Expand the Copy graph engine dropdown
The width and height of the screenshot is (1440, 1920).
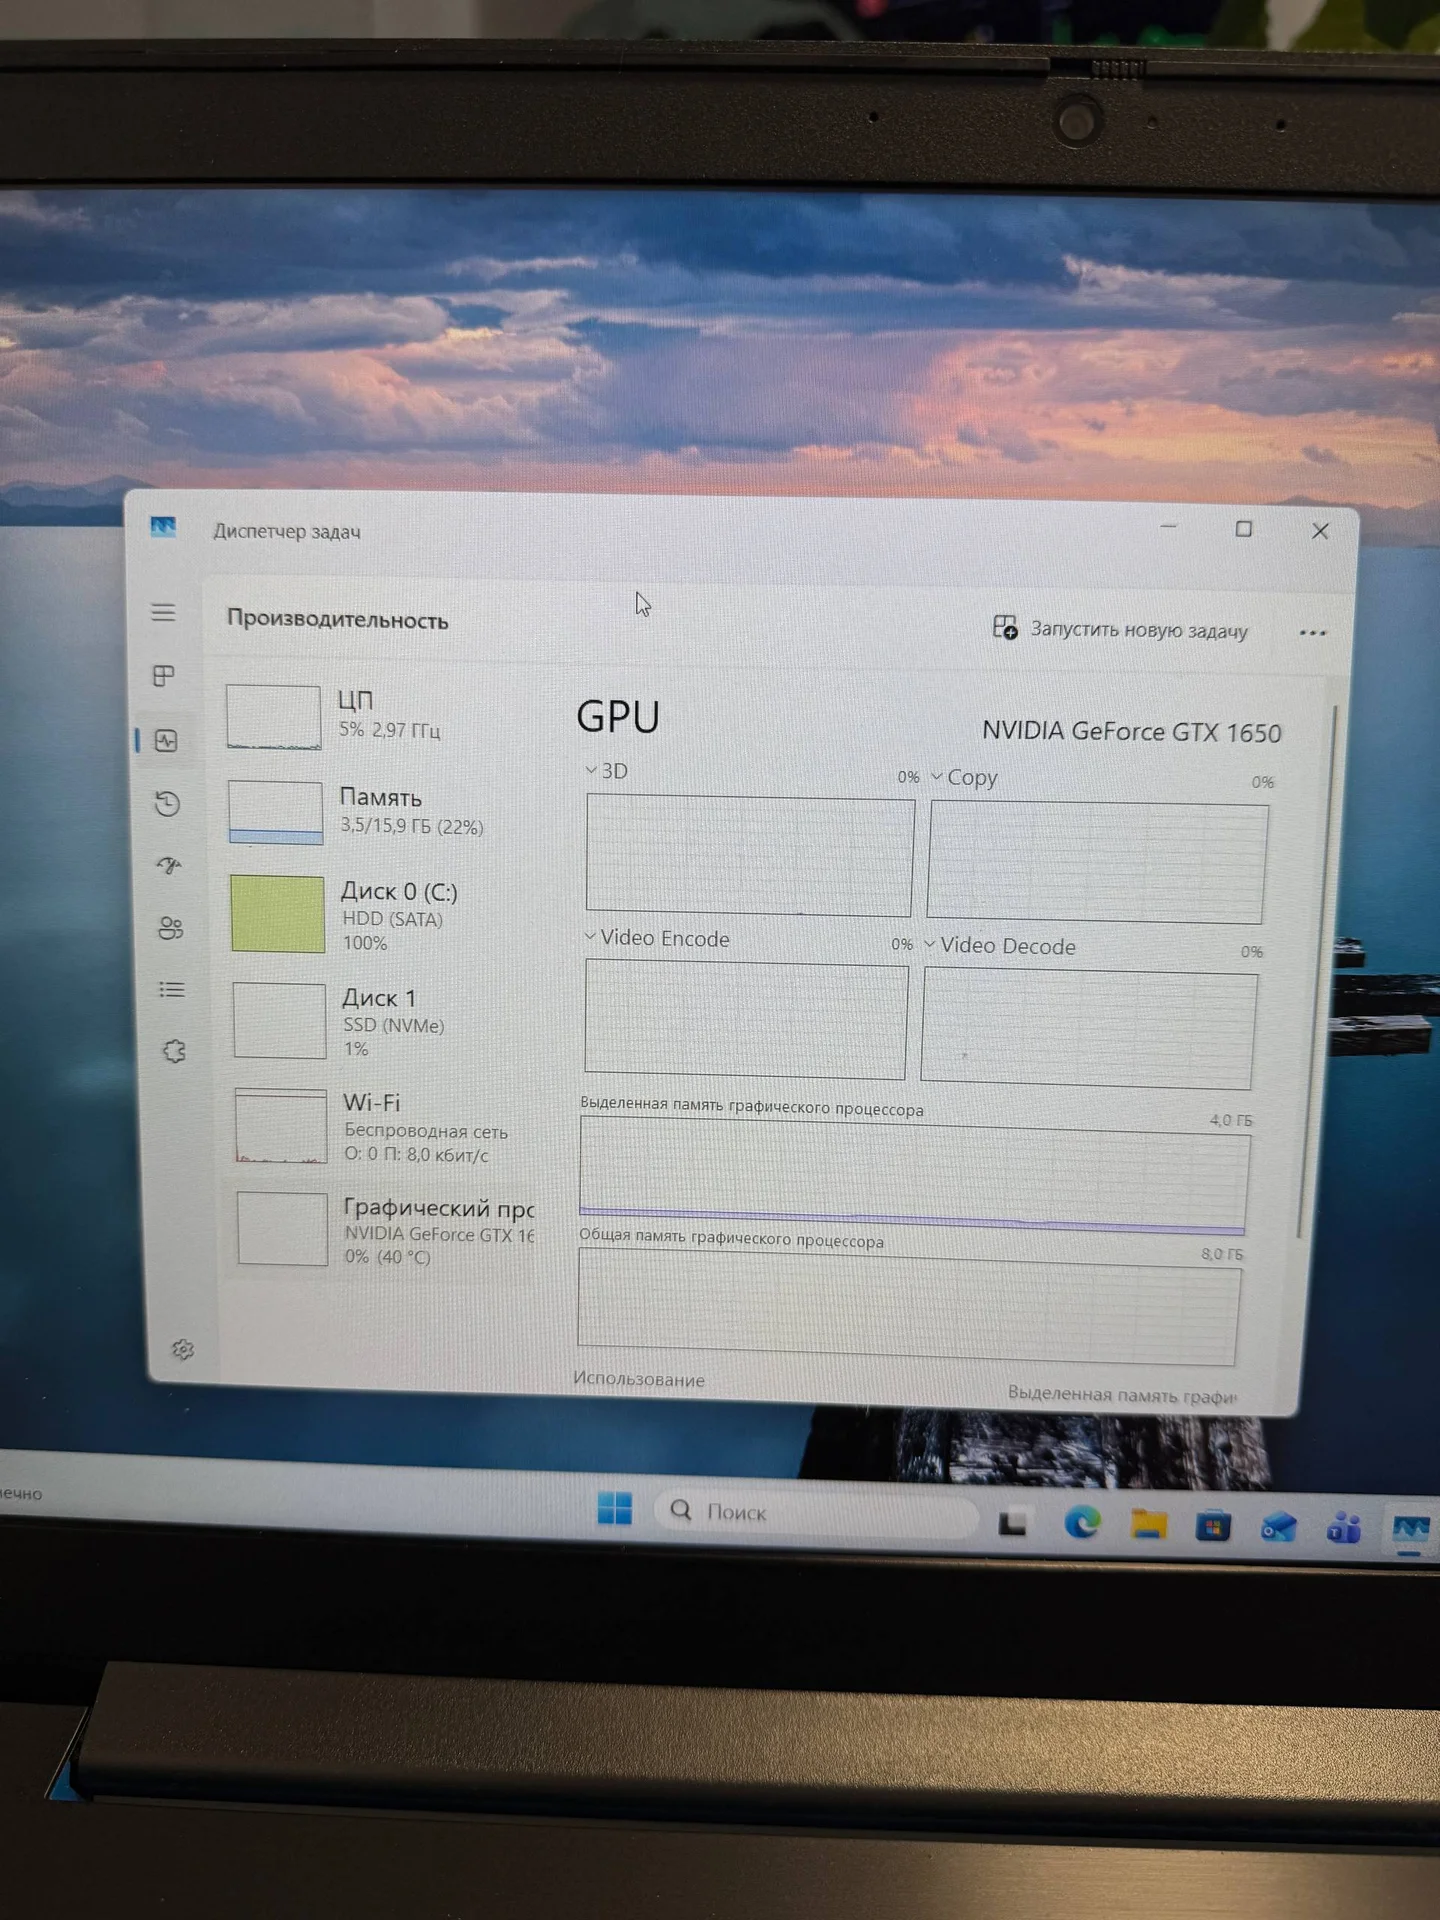(937, 776)
